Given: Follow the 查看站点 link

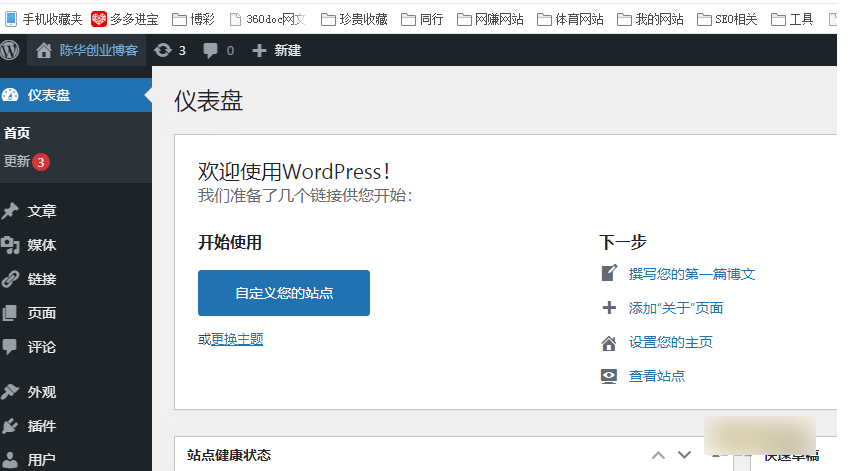Looking at the screenshot, I should [657, 376].
